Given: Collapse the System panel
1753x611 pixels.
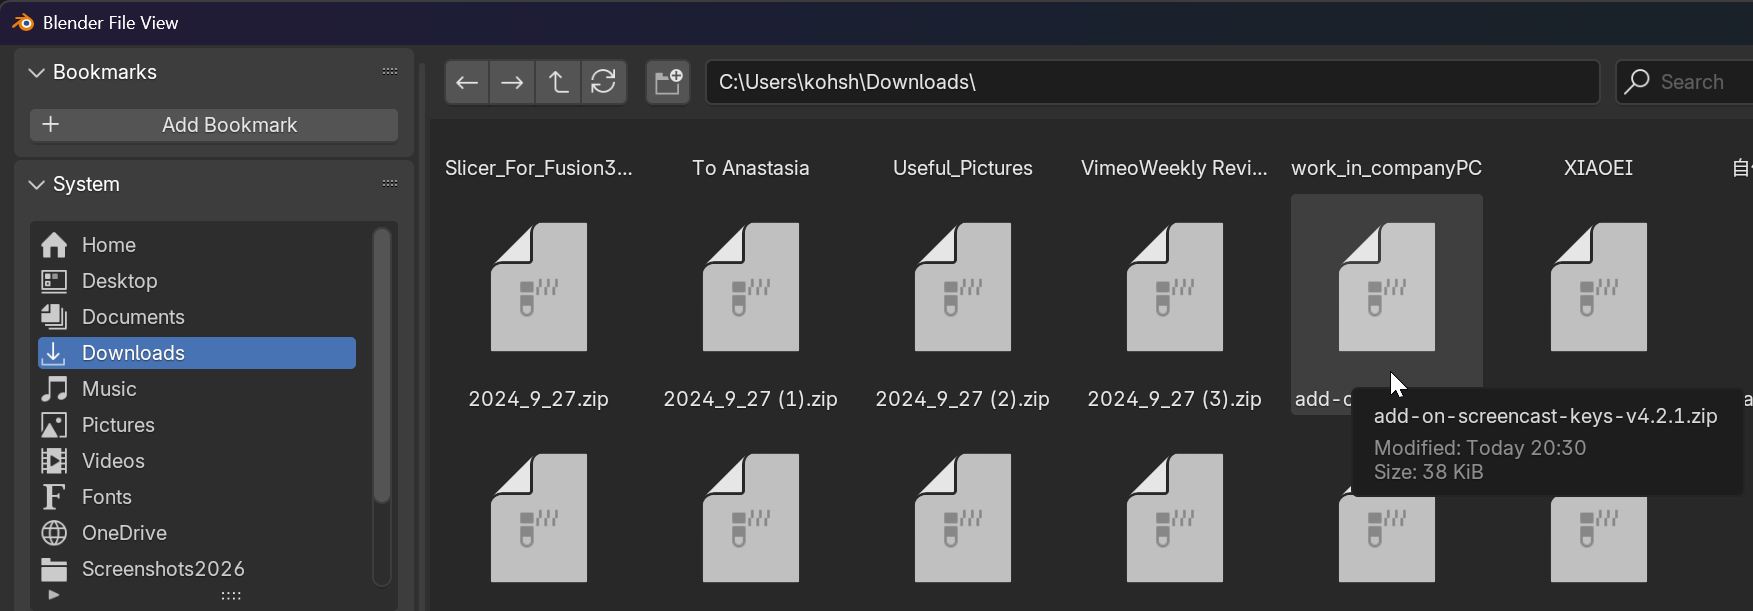Looking at the screenshot, I should tap(37, 184).
